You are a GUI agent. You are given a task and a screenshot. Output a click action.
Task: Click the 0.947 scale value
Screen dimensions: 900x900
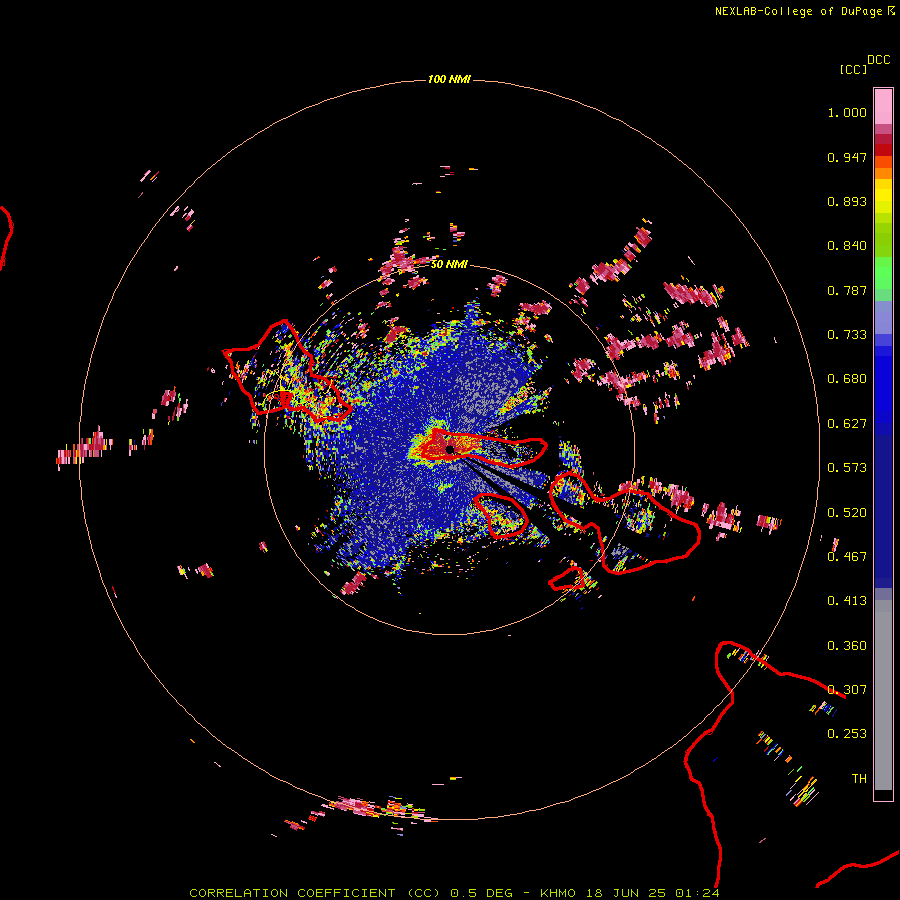click(847, 157)
